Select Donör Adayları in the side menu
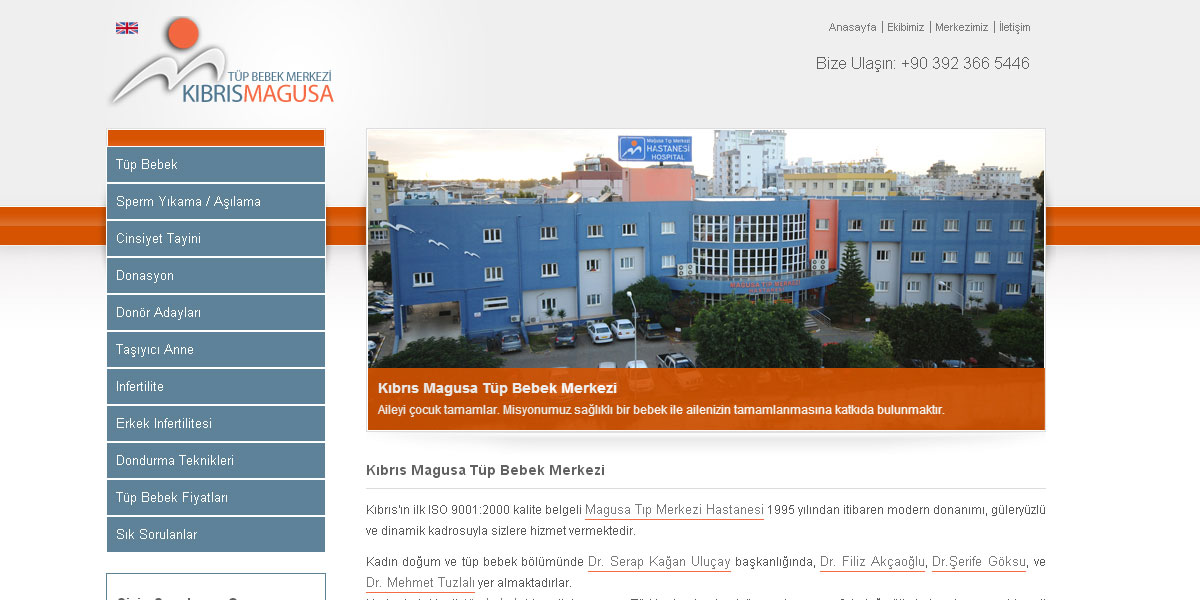The height and width of the screenshot is (600, 1200). click(216, 313)
